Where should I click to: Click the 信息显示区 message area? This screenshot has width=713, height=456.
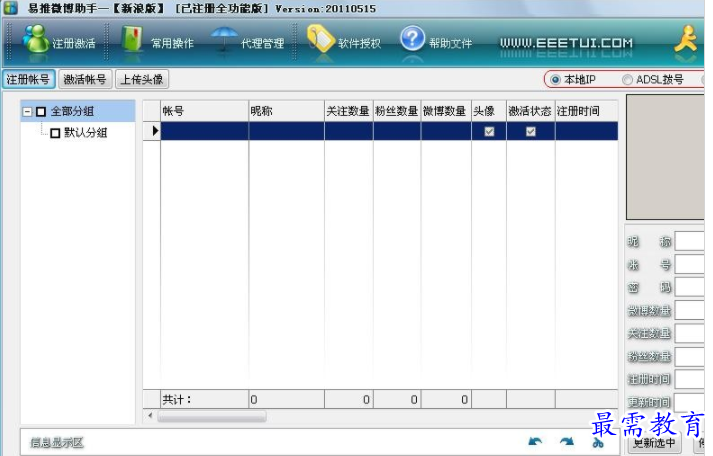(57, 442)
